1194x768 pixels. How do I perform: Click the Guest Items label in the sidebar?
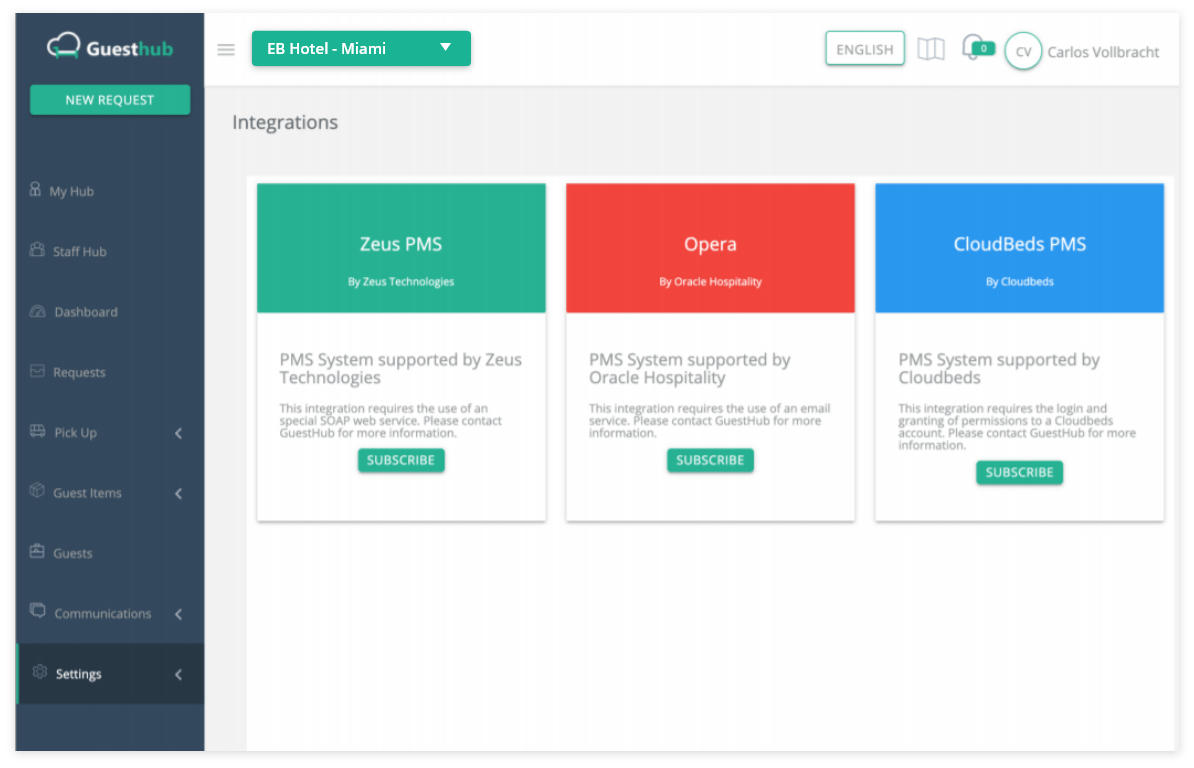pos(88,493)
